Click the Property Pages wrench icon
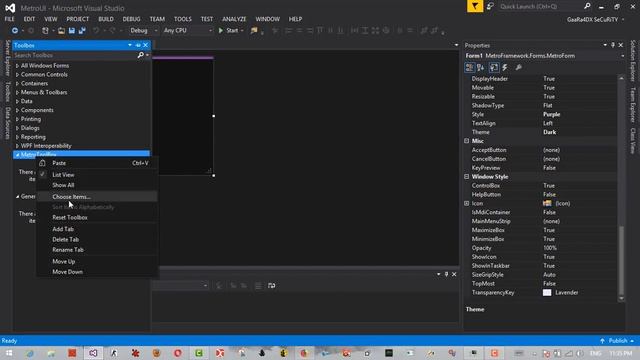 [518, 68]
